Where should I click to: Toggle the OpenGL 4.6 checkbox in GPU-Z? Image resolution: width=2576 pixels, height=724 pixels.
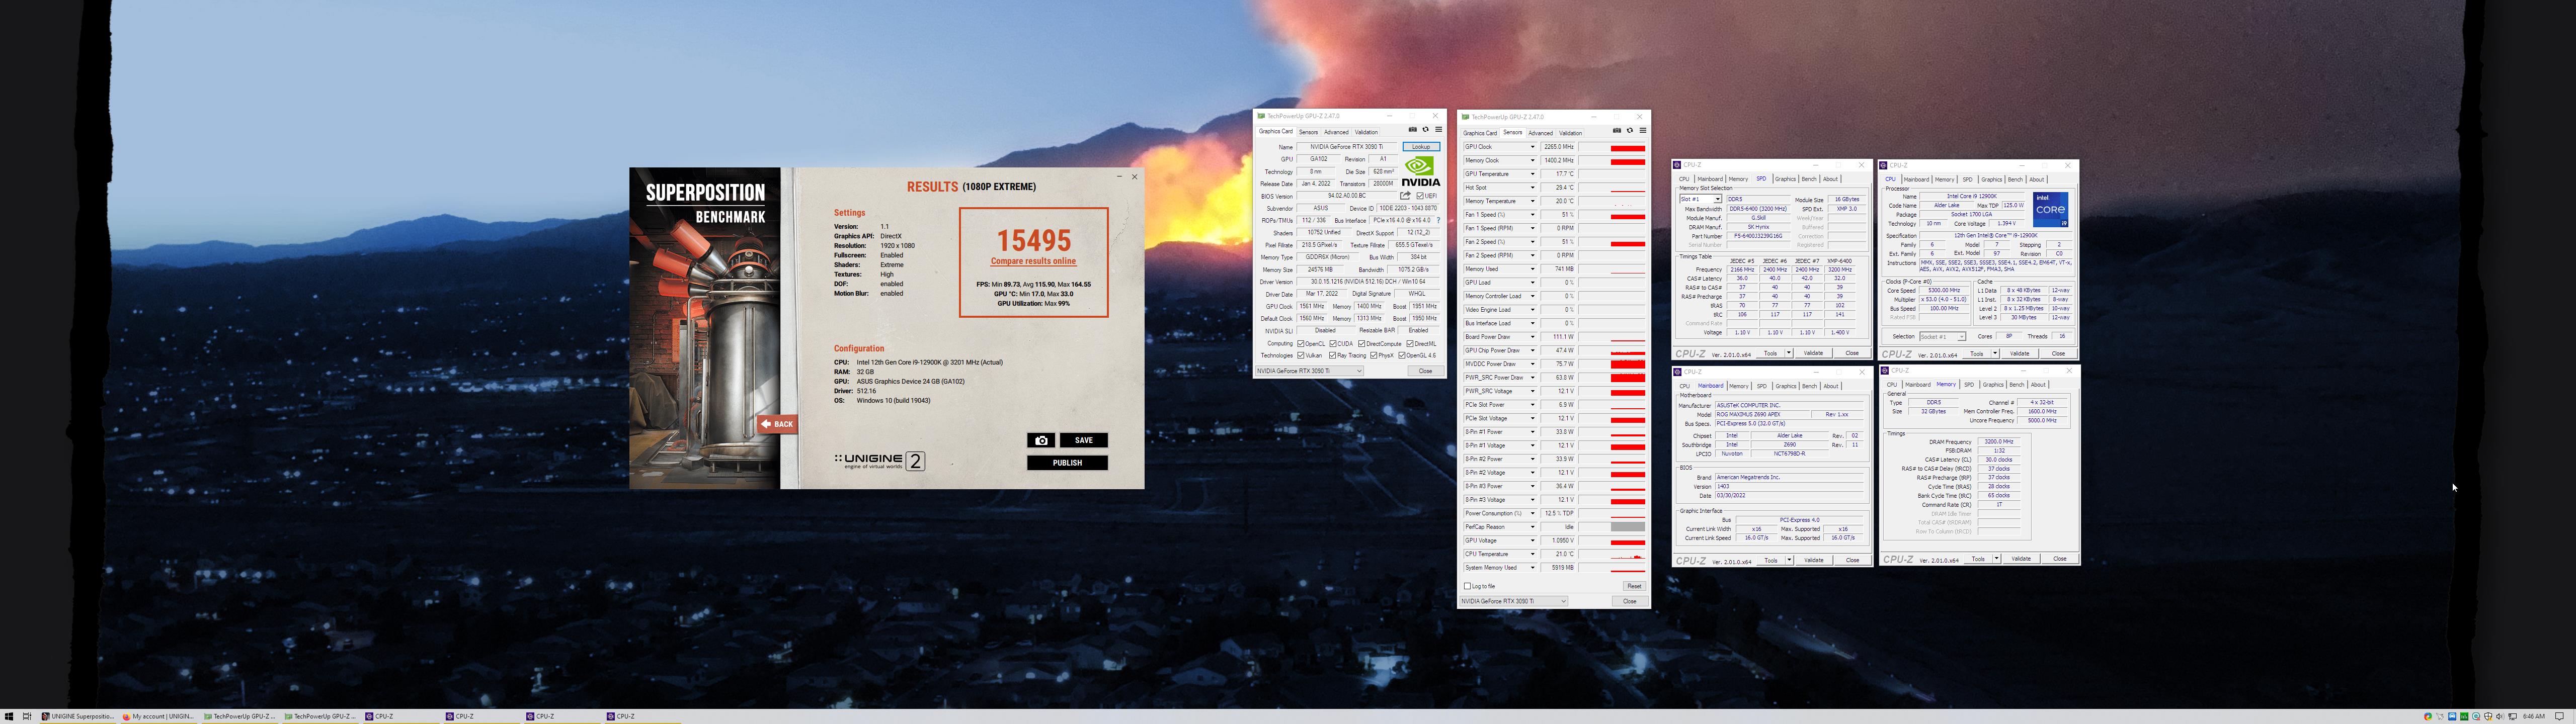(x=1402, y=355)
